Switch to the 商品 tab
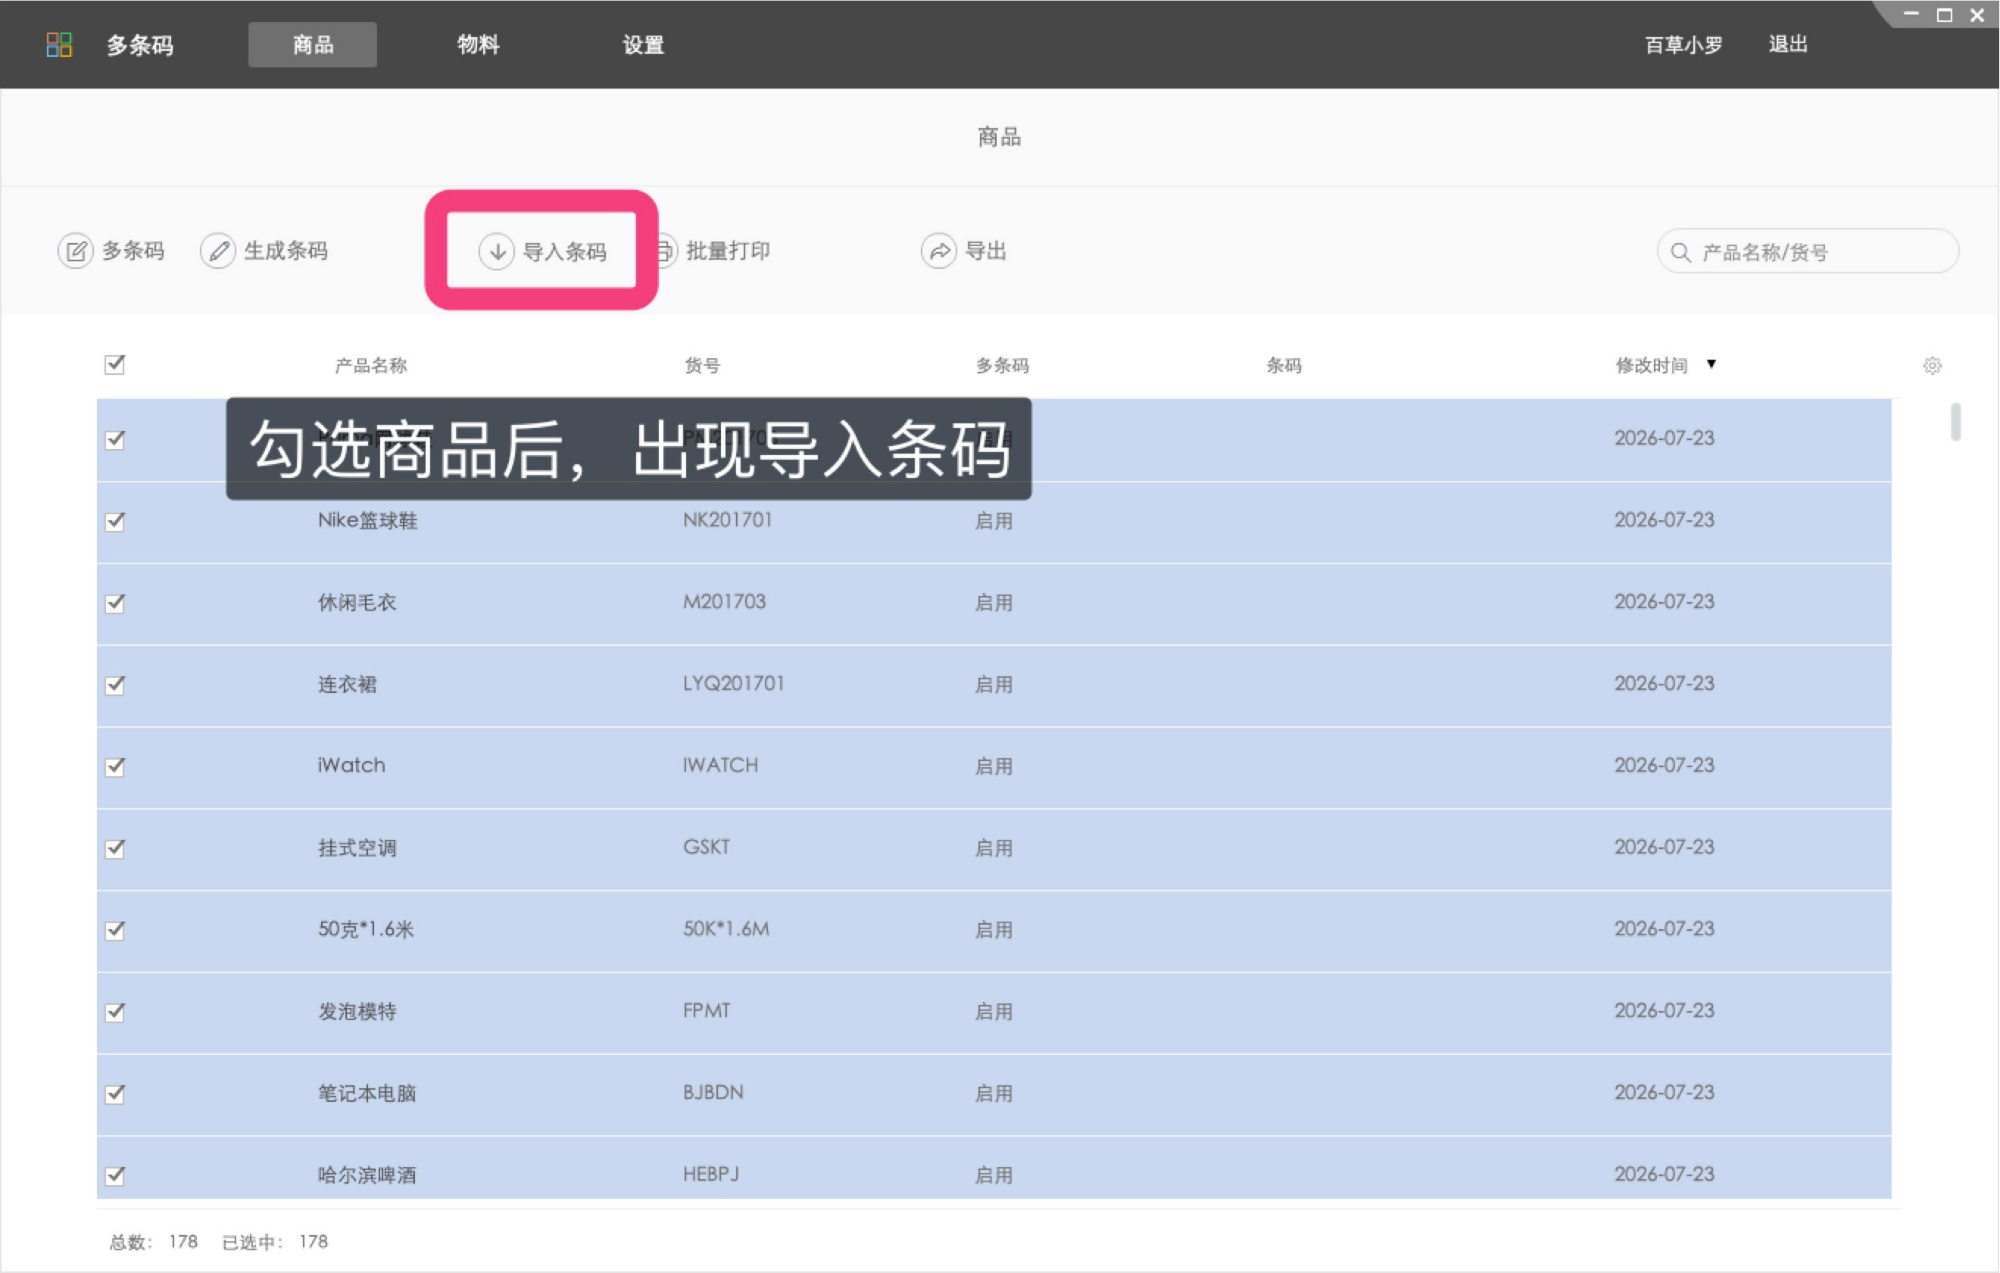This screenshot has height=1273, width=2000. pyautogui.click(x=313, y=44)
